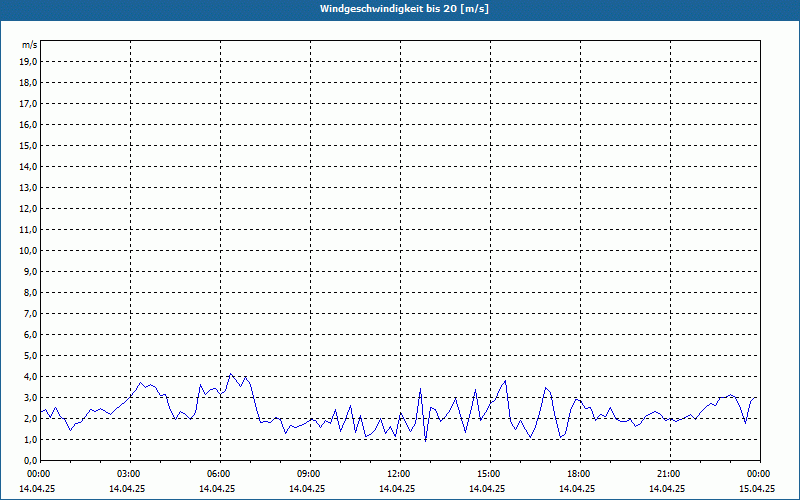Click the 6,0 y-axis value
Image resolution: width=800 pixels, height=500 pixels.
(x=30, y=335)
